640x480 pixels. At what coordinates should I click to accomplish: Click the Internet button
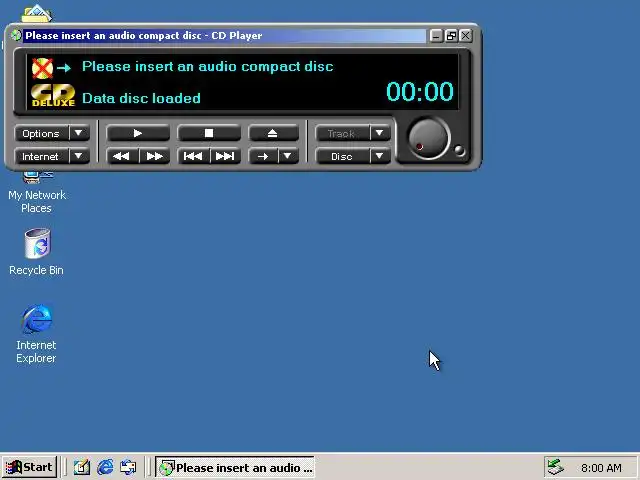pos(41,157)
